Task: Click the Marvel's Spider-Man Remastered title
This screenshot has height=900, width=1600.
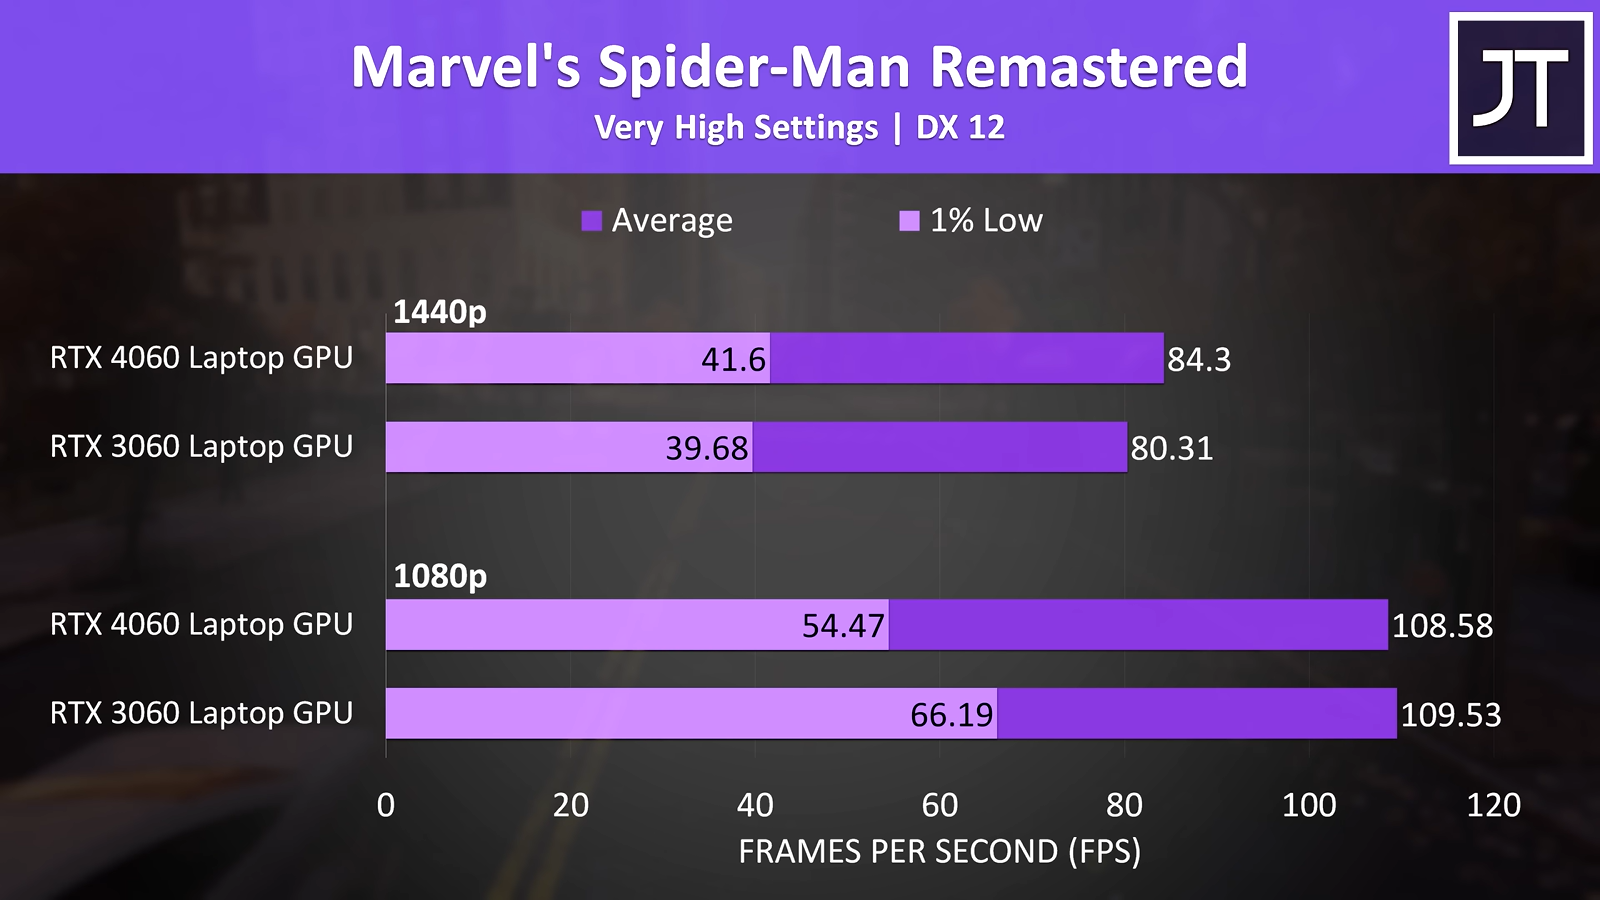Action: click(799, 67)
